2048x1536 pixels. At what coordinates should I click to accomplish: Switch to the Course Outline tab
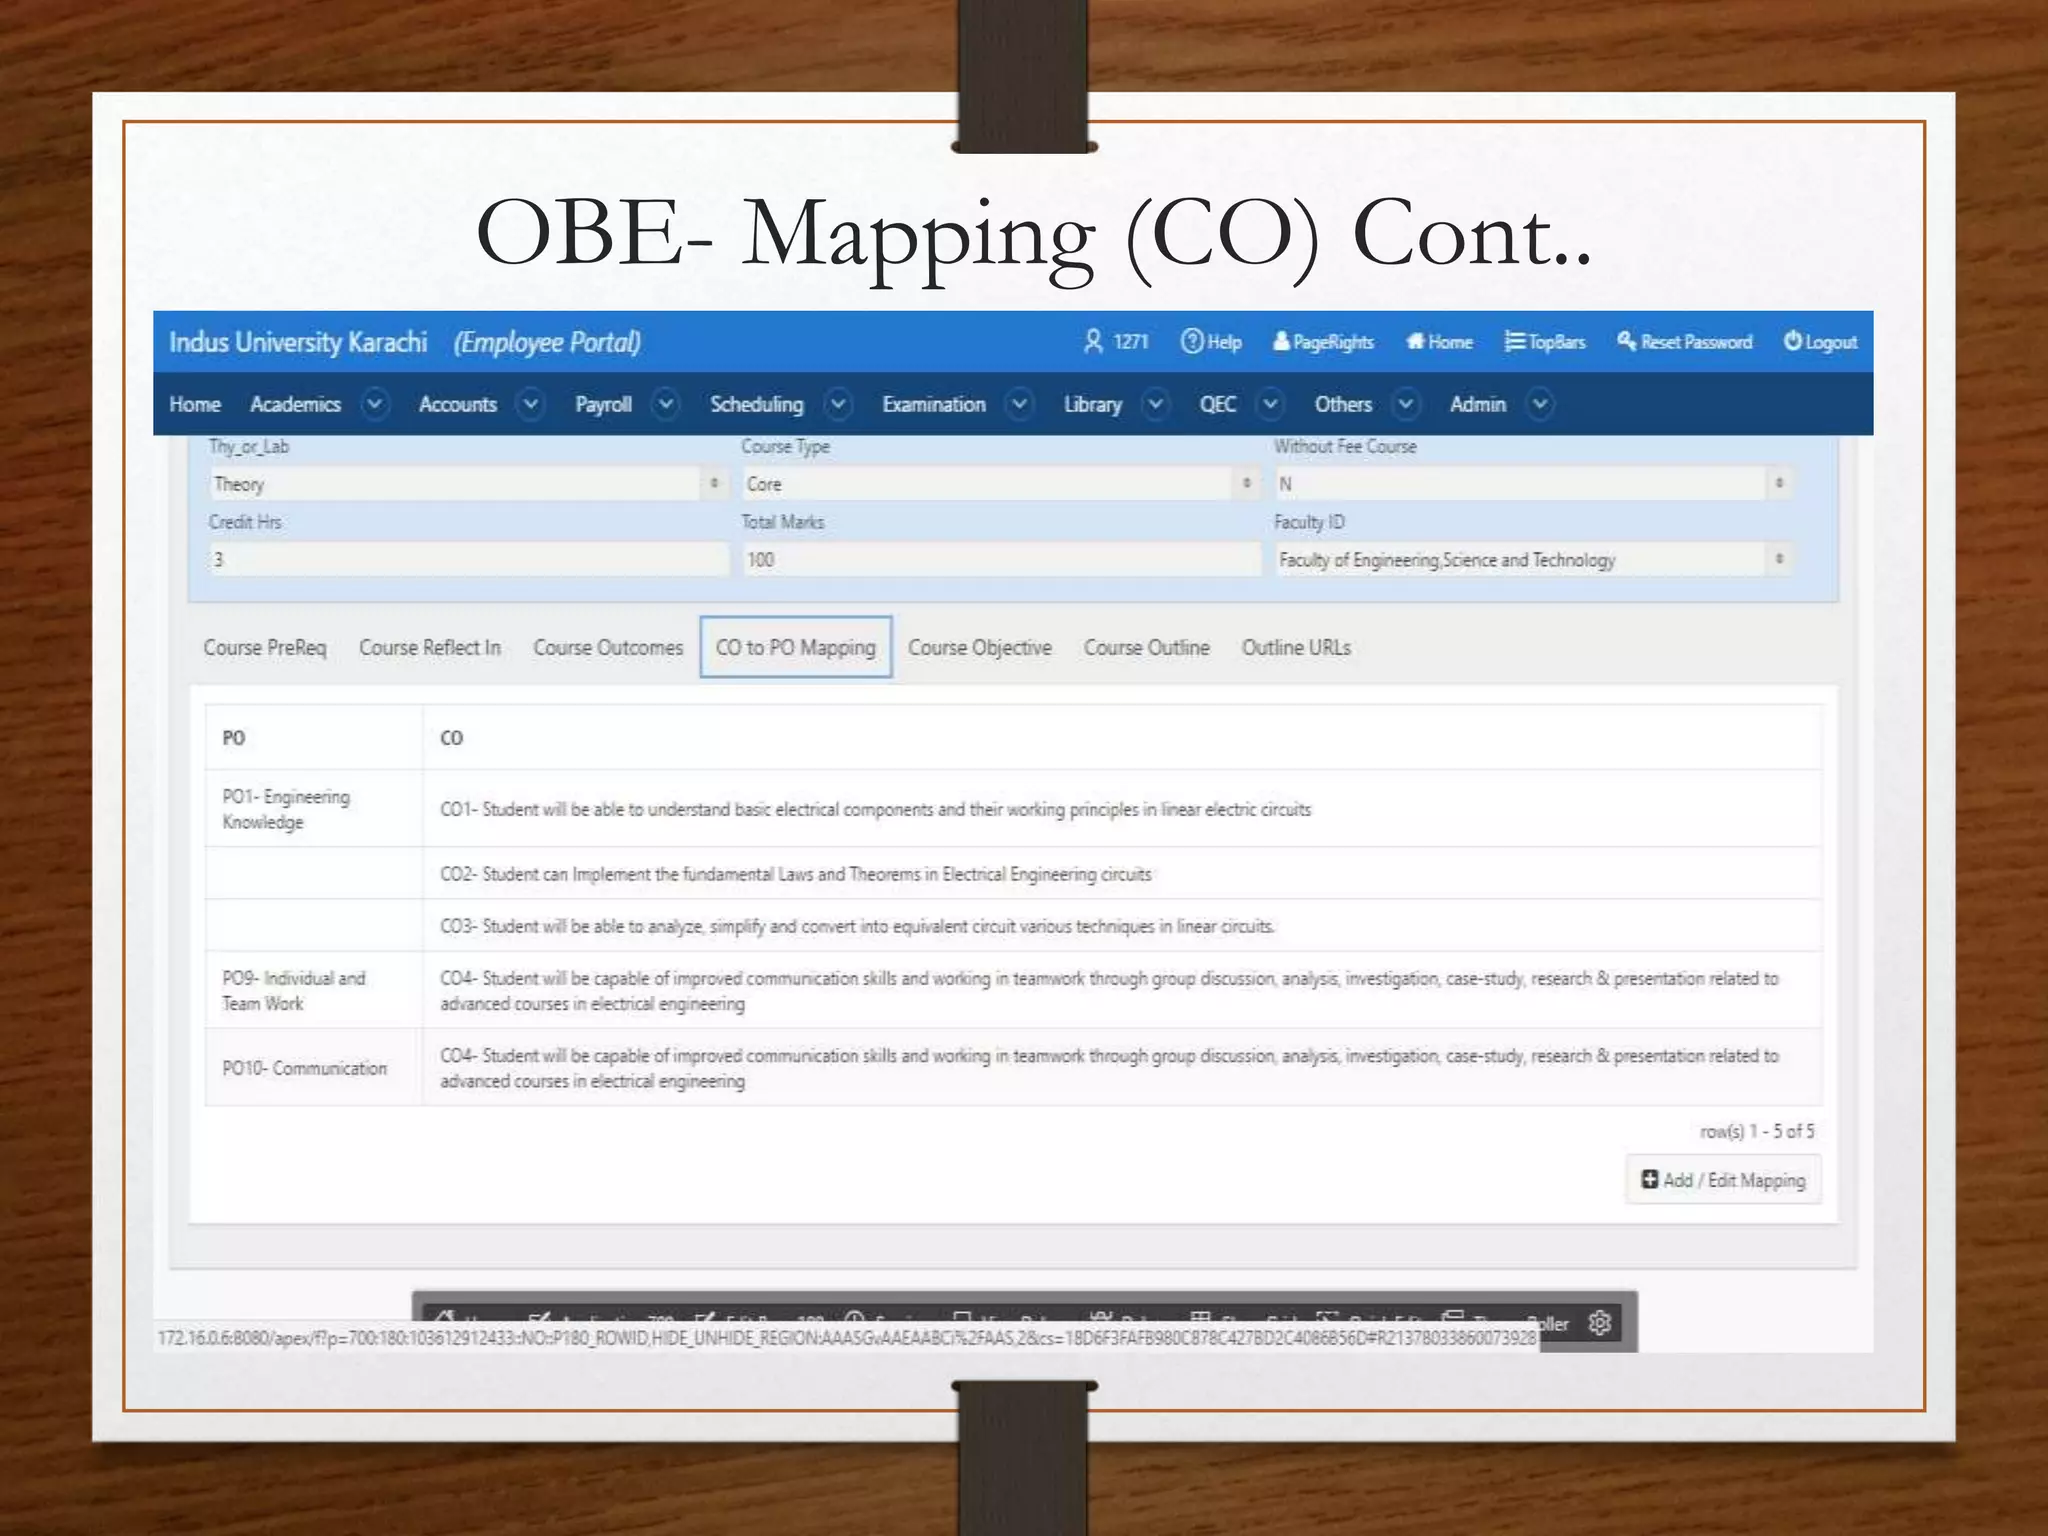click(1147, 647)
